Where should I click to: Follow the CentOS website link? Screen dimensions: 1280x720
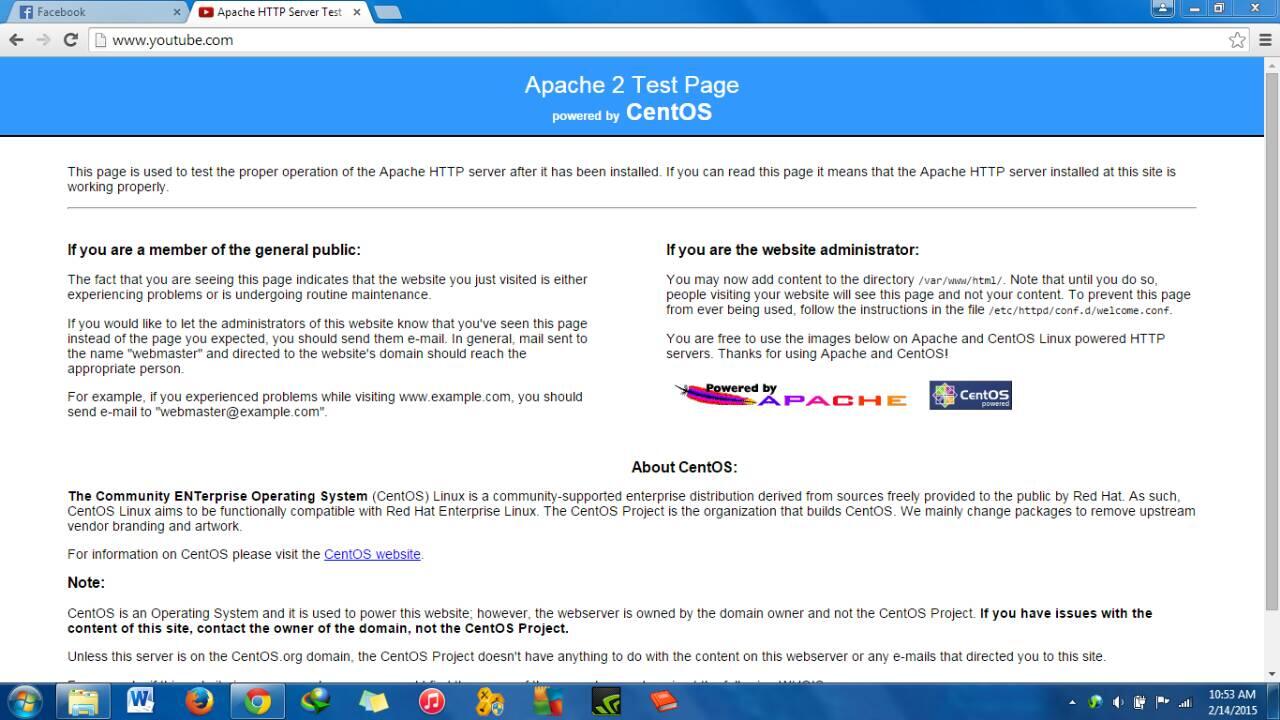(372, 554)
